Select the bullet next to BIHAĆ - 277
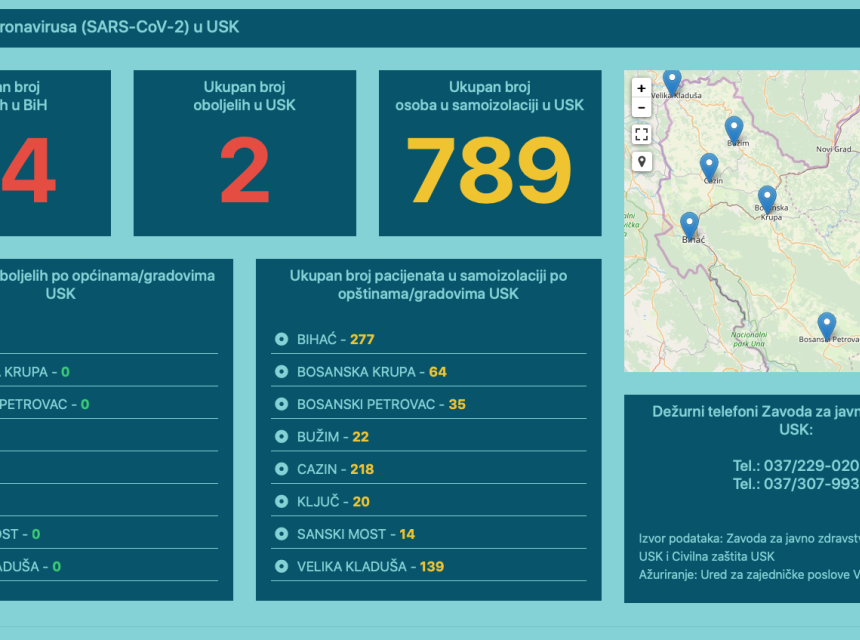 click(281, 340)
